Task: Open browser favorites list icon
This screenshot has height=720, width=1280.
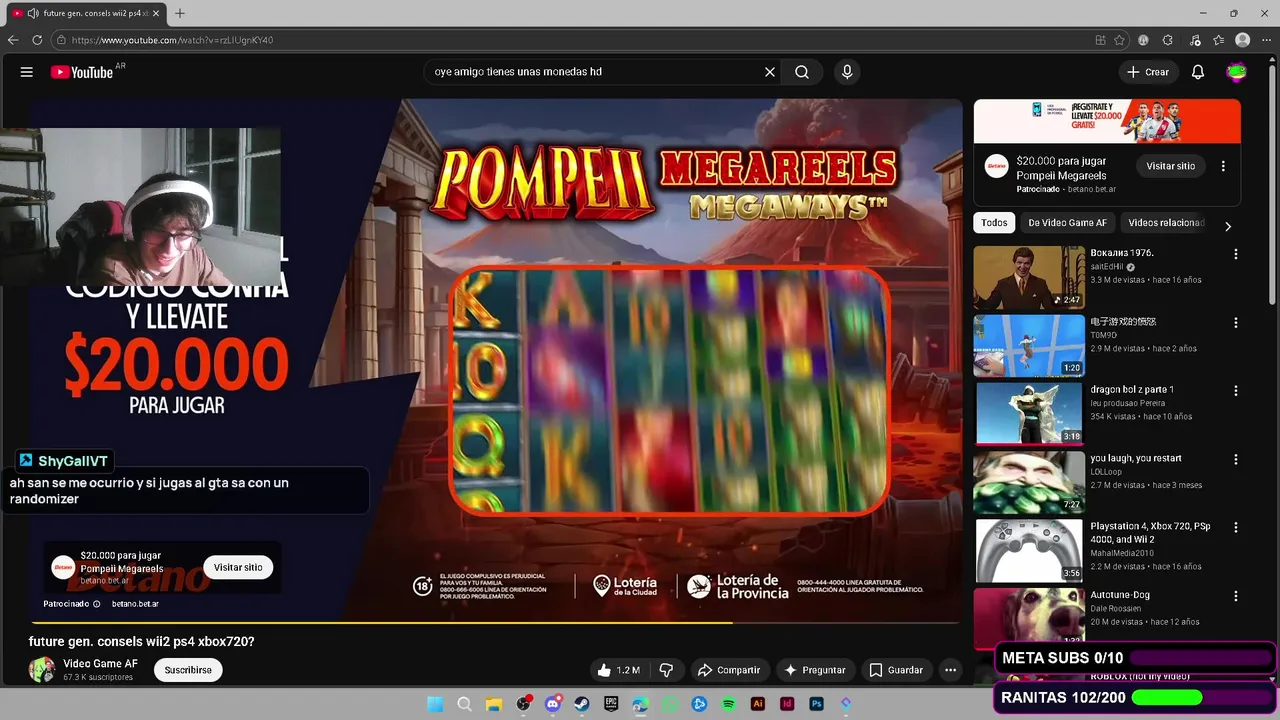Action: [1218, 40]
